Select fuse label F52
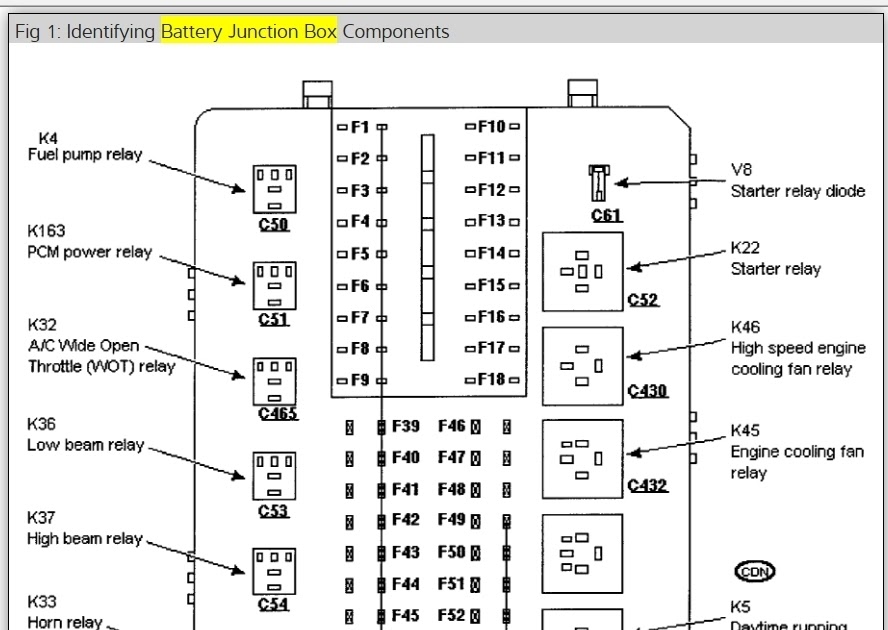Screen dimensions: 888x630 (x=452, y=615)
